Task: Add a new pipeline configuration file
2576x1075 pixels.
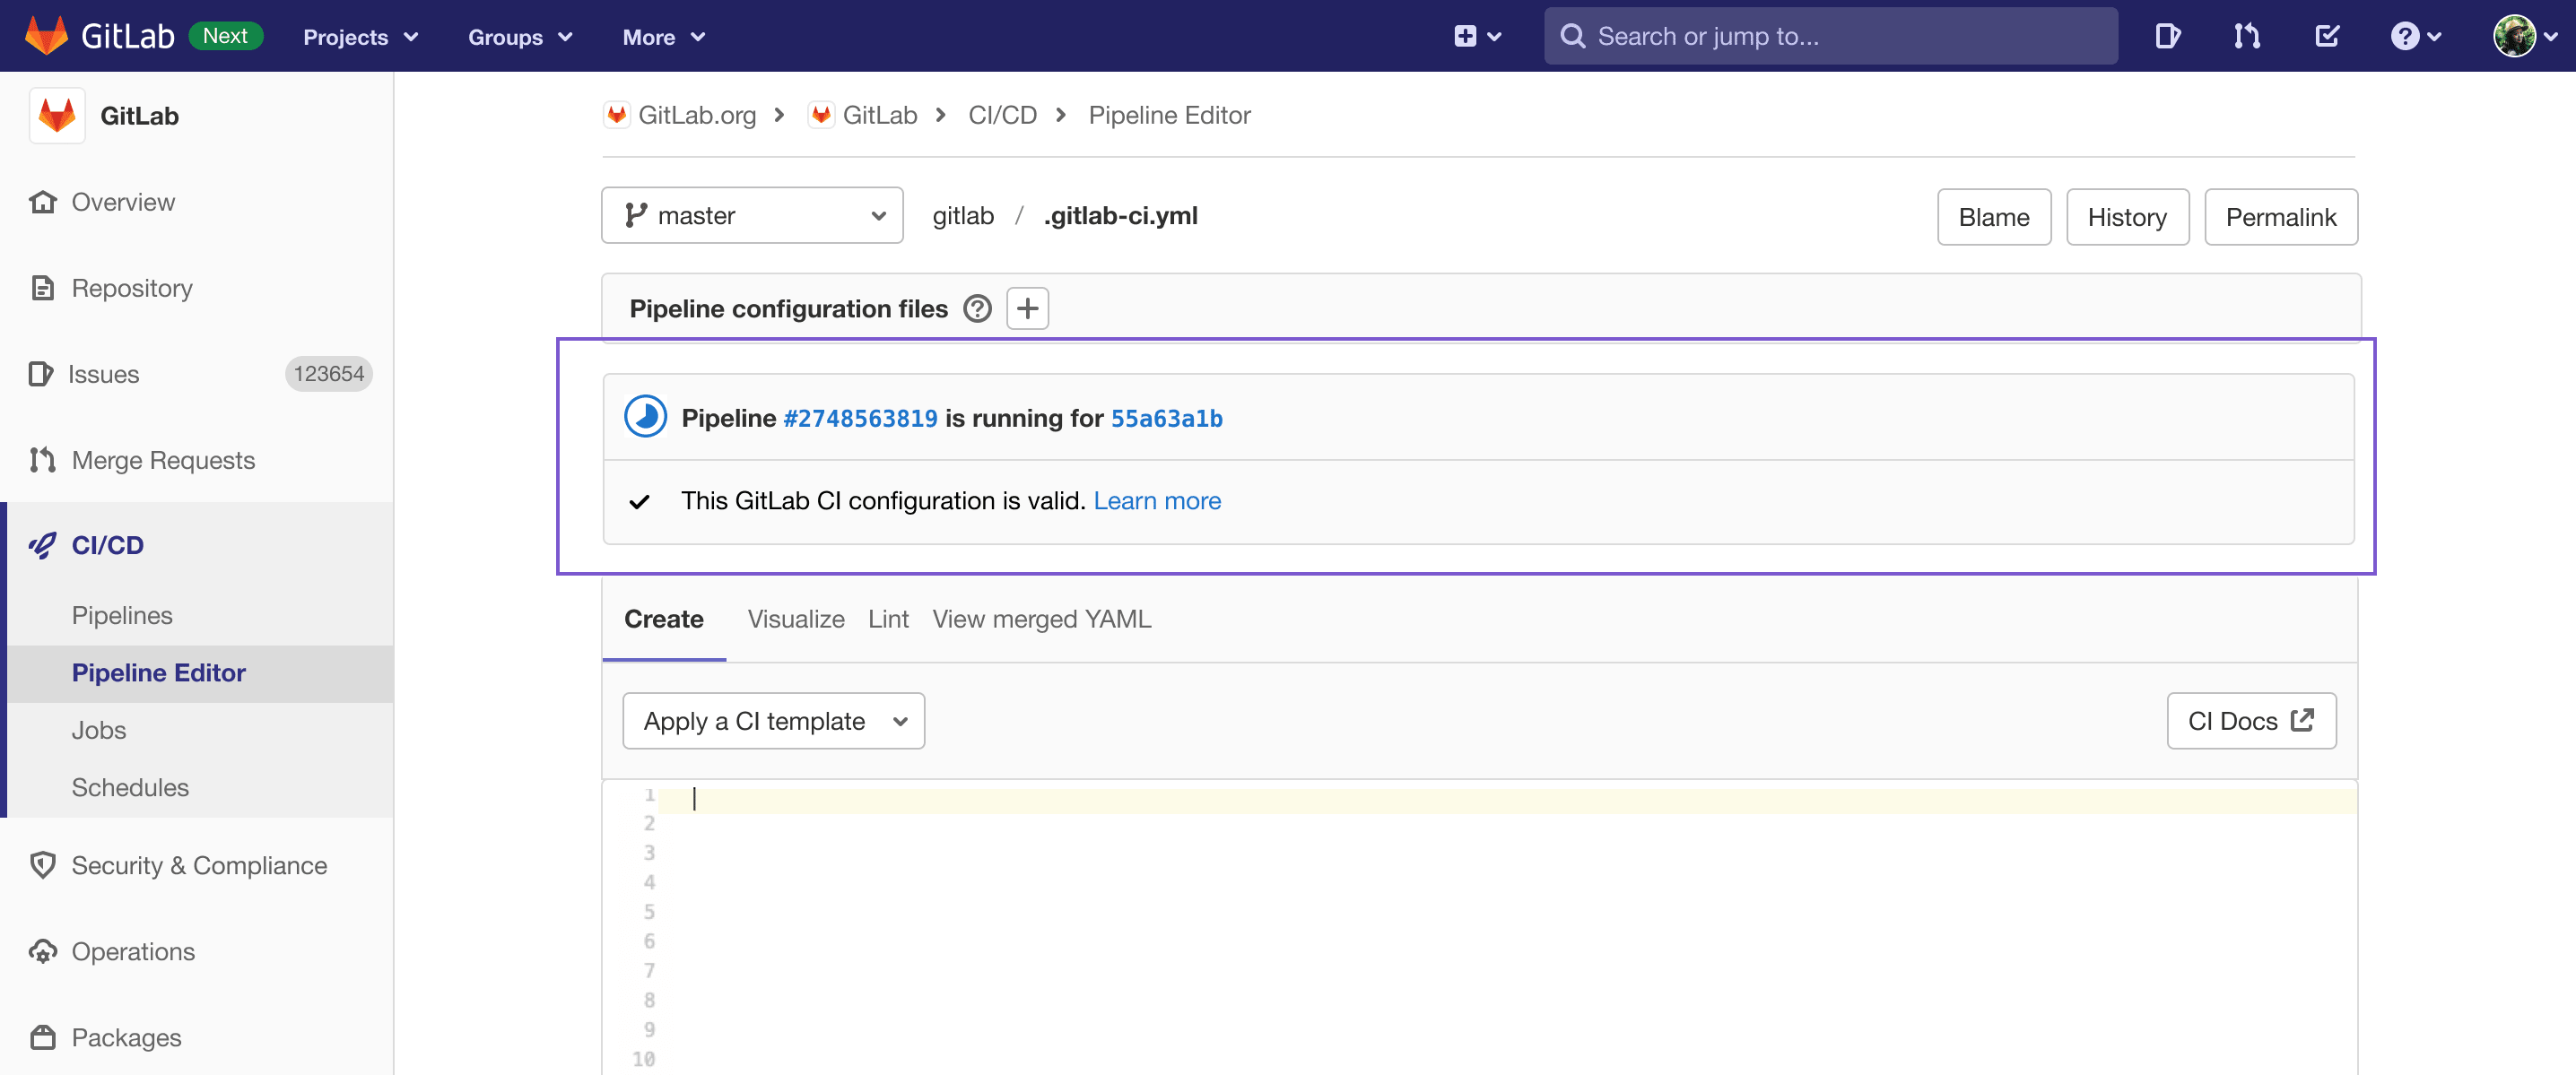Action: click(1027, 308)
